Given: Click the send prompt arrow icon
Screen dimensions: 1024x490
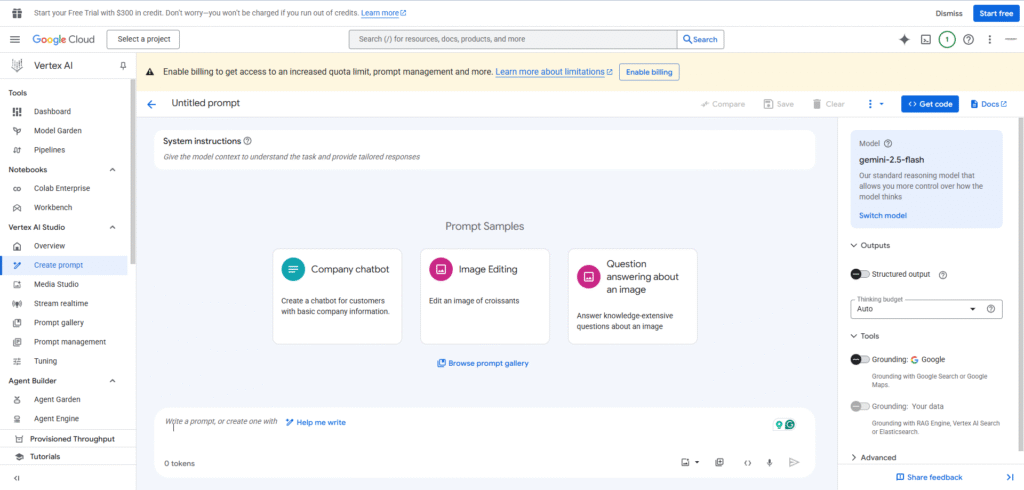Looking at the screenshot, I should point(793,463).
